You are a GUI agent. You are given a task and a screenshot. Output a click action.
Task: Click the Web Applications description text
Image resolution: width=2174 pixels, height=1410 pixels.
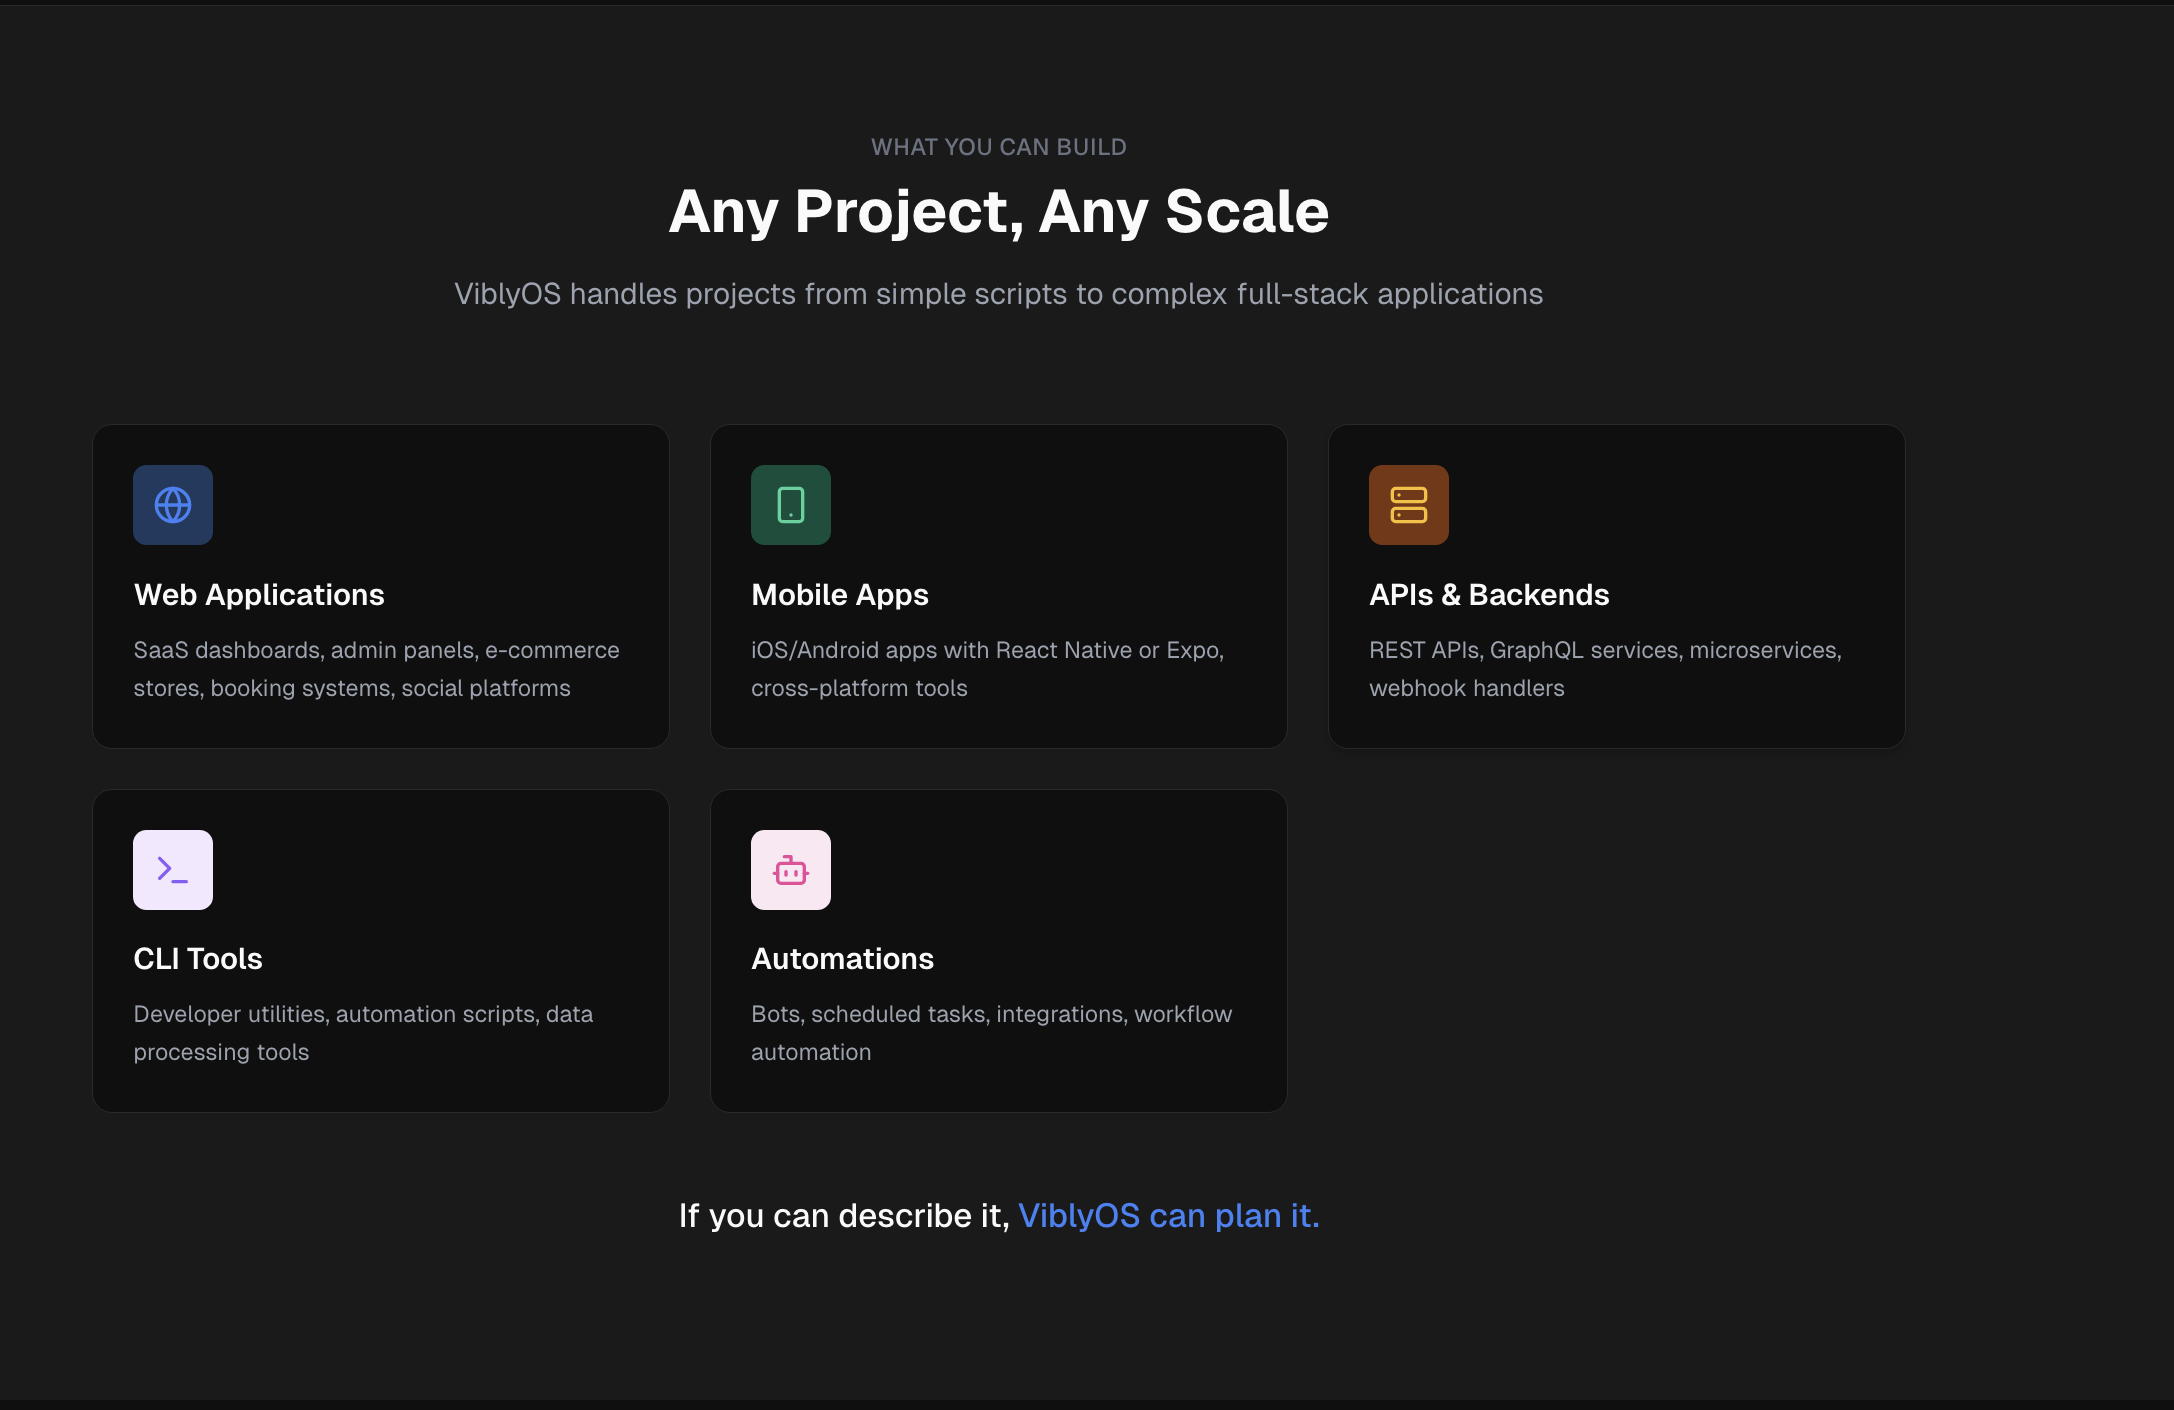376,668
